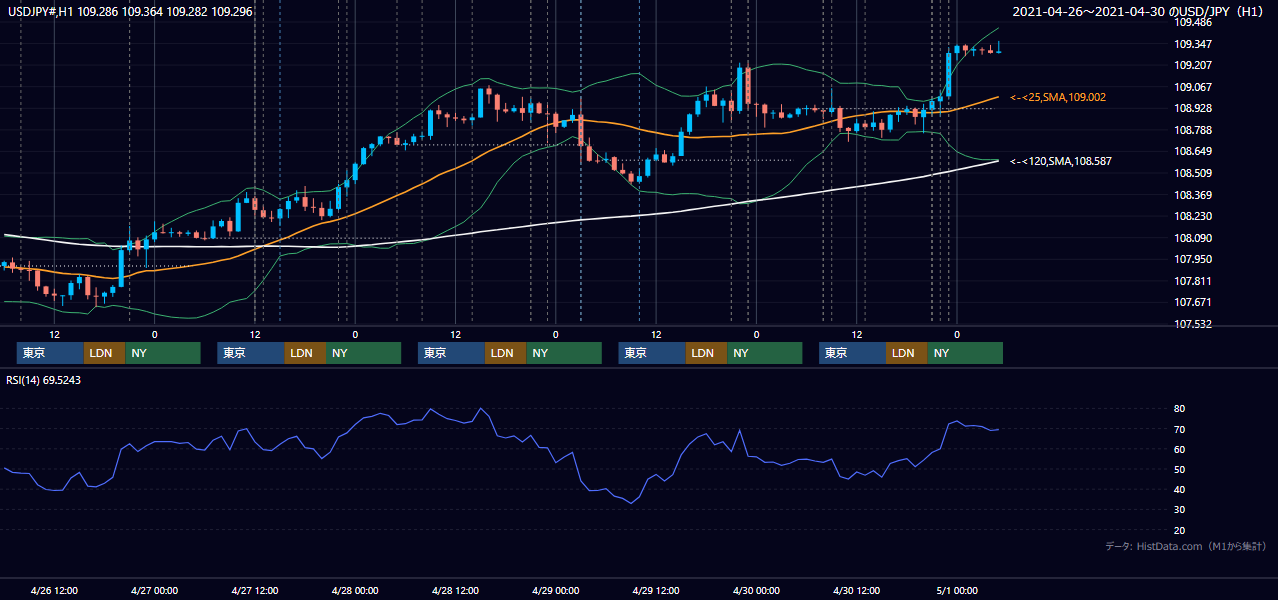Select the 120 SMA 108.587 label
The image size is (1278, 600).
(1061, 161)
